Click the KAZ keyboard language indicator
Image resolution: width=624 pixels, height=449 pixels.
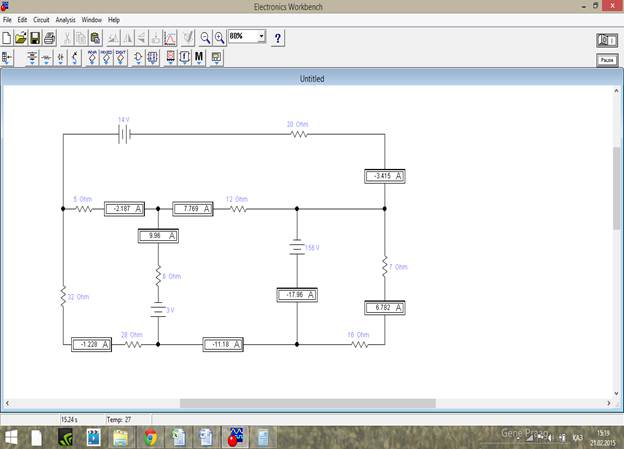(x=577, y=438)
